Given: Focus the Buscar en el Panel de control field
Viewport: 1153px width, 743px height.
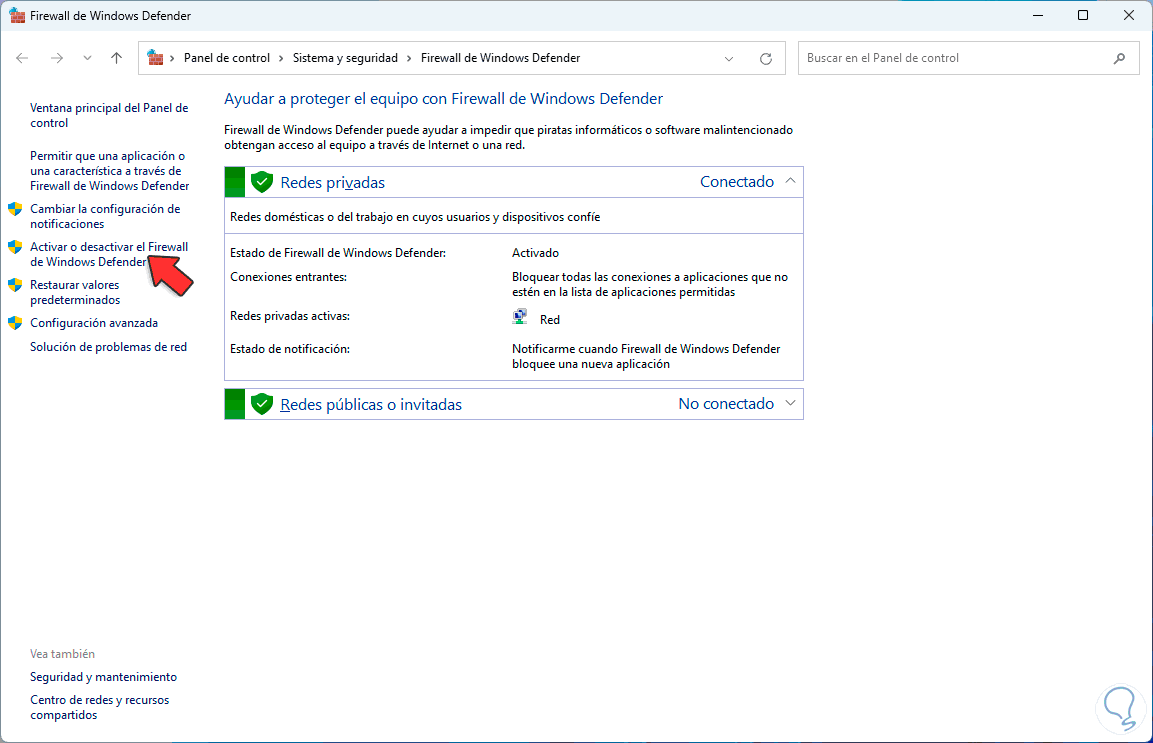Looking at the screenshot, I should point(968,58).
